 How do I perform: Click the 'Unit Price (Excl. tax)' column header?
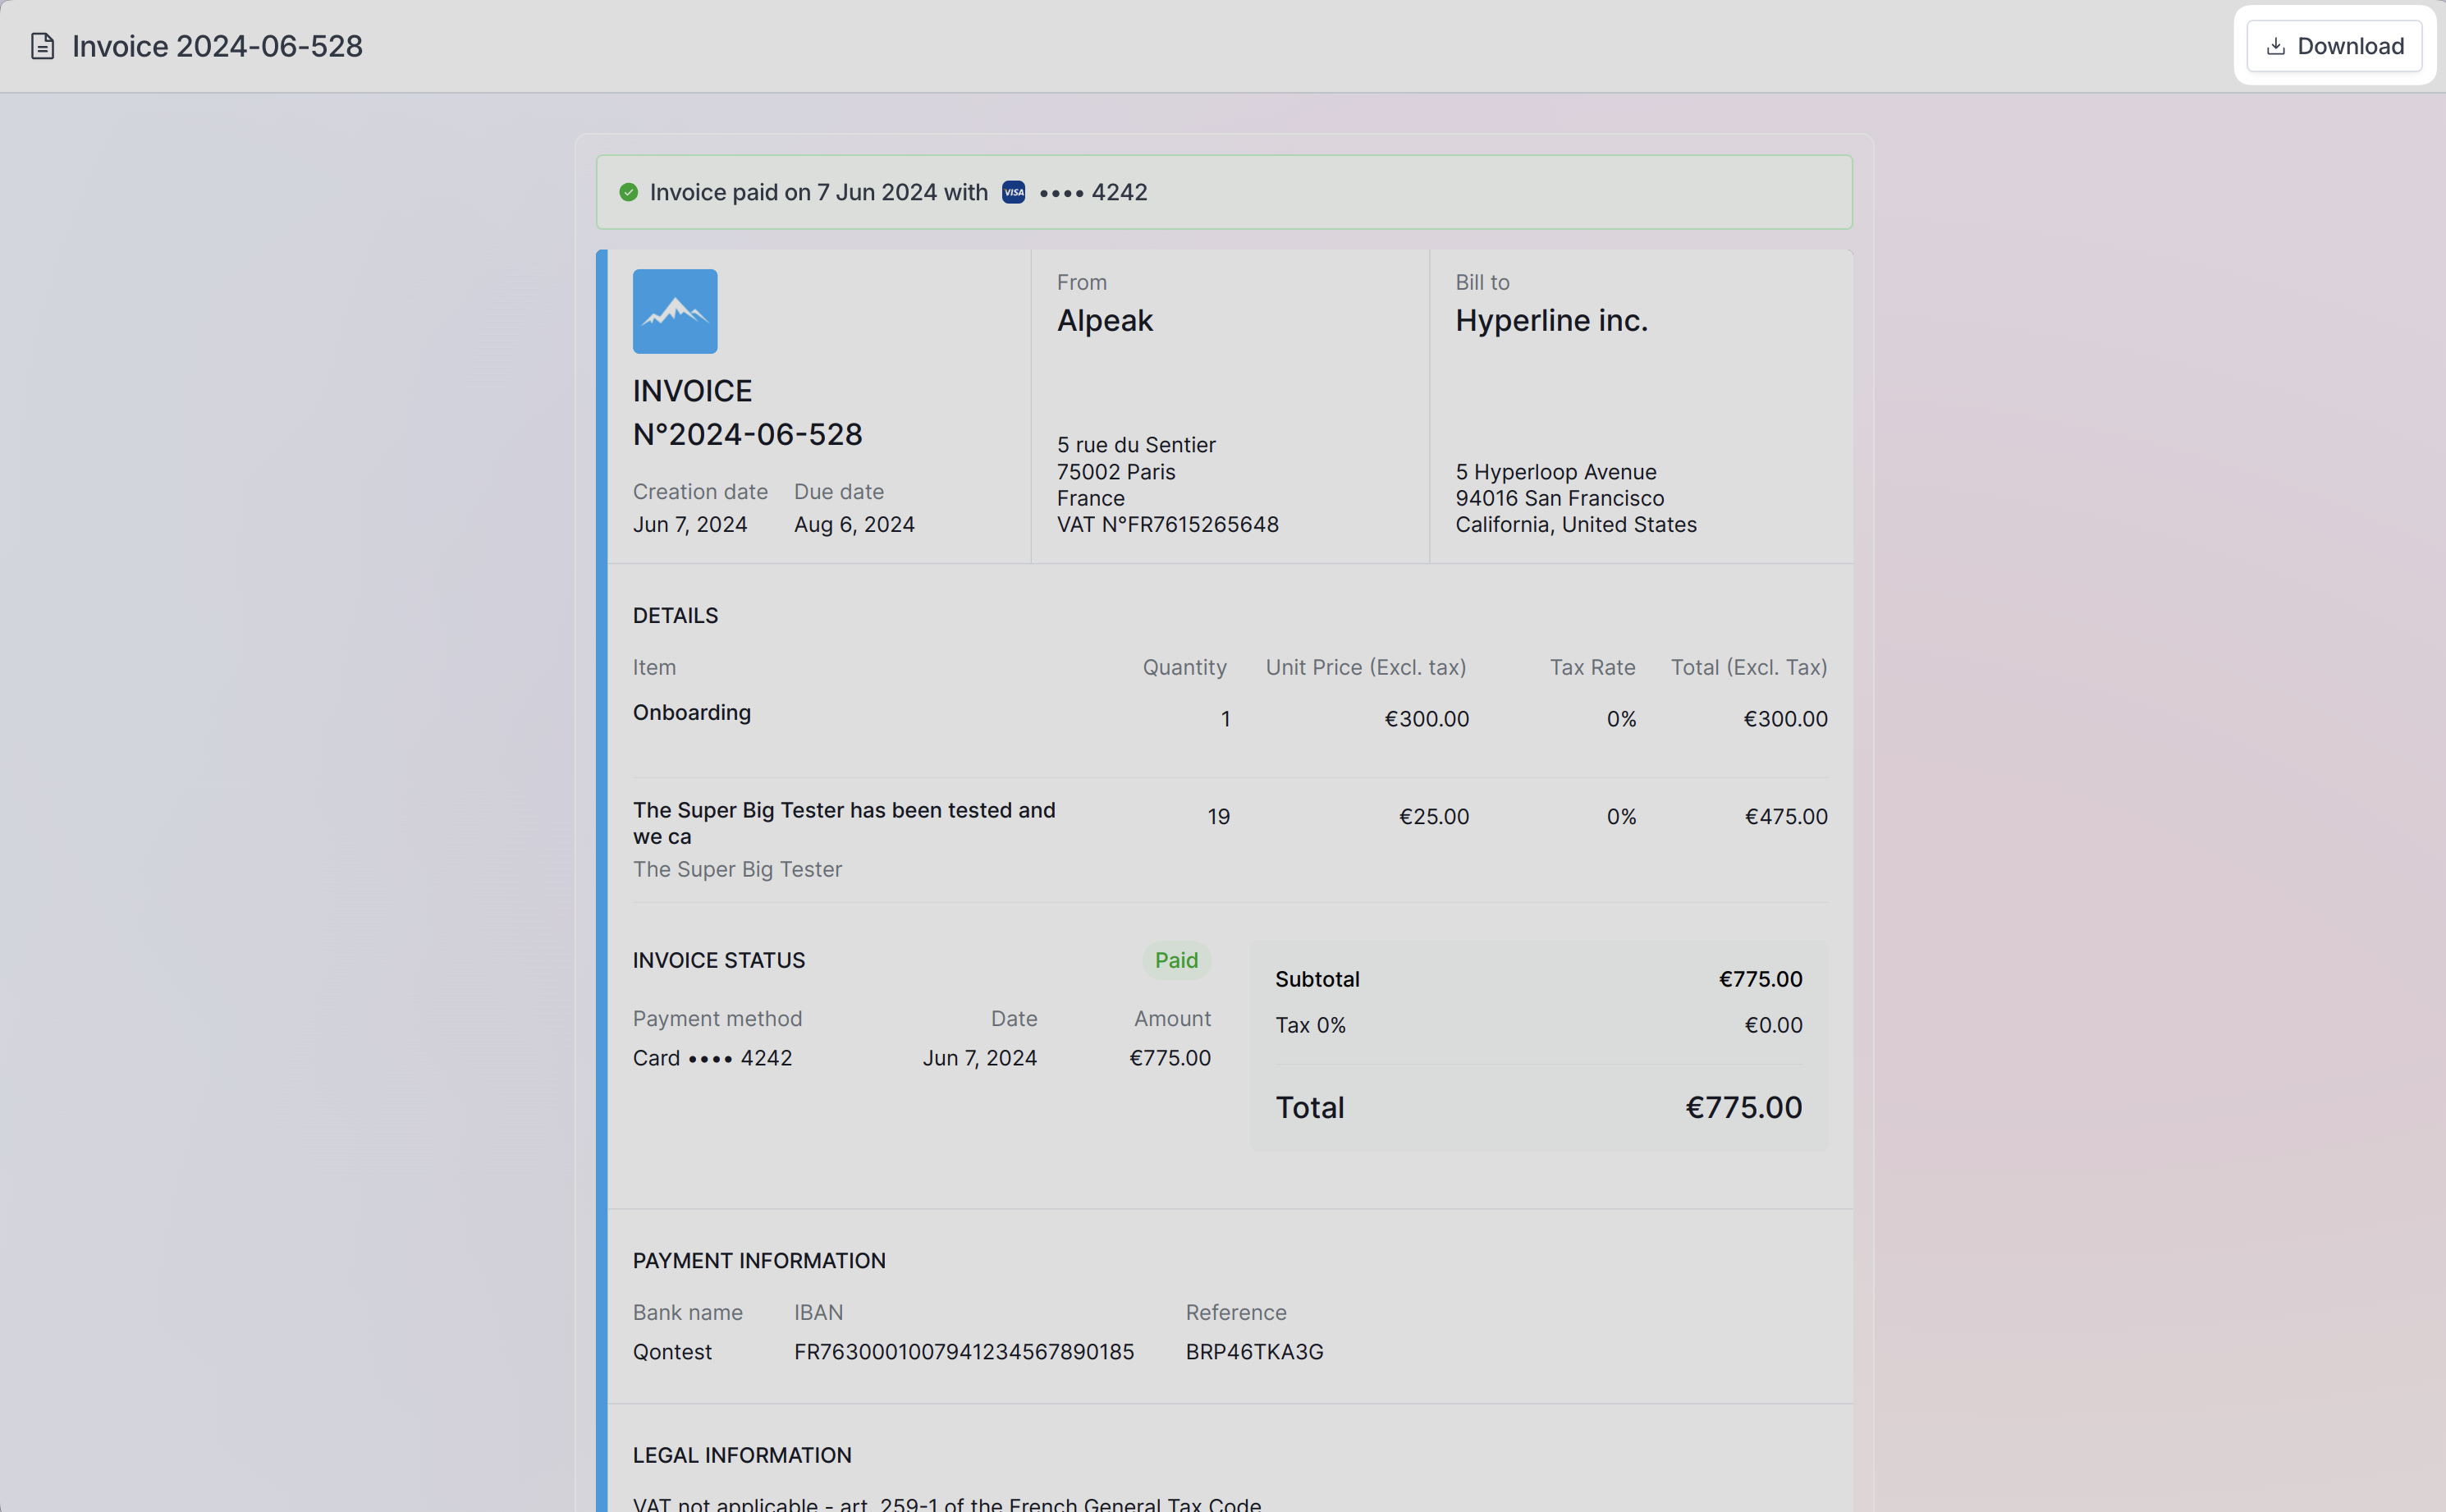(1366, 668)
